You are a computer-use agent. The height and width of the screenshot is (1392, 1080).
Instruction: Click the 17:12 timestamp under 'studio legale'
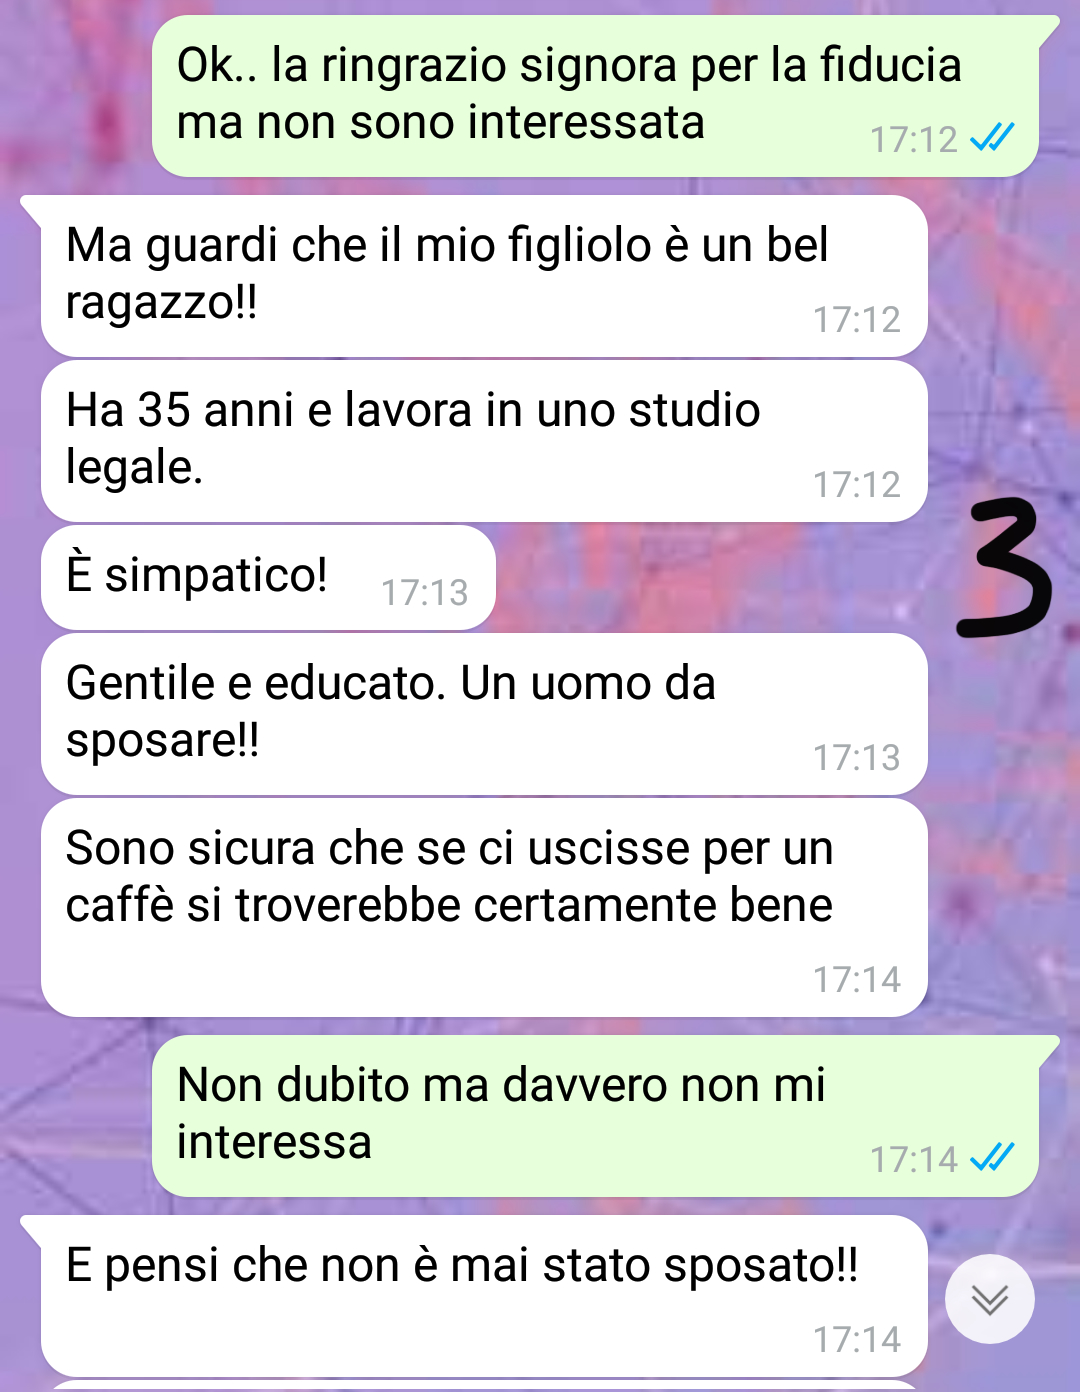click(857, 485)
